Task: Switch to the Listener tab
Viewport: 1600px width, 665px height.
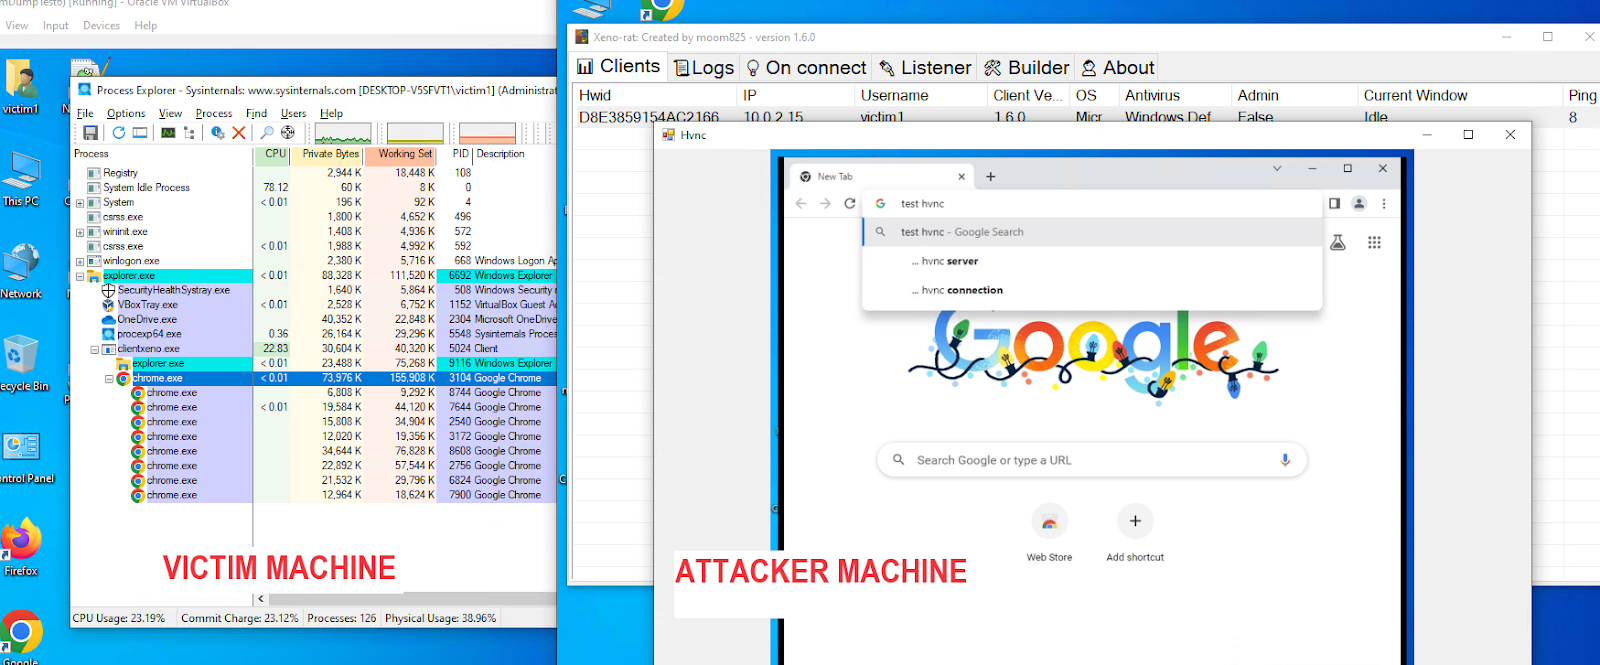Action: 925,67
